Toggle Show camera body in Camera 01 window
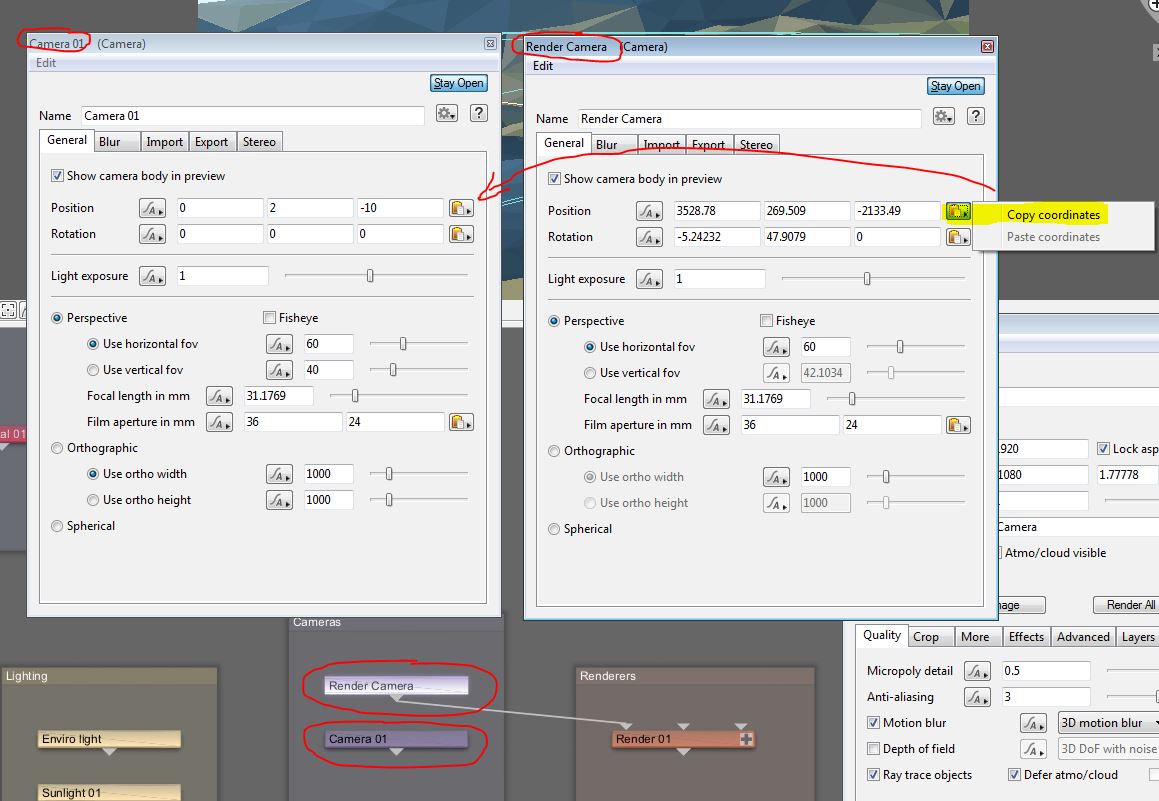1159x801 pixels. coord(57,176)
